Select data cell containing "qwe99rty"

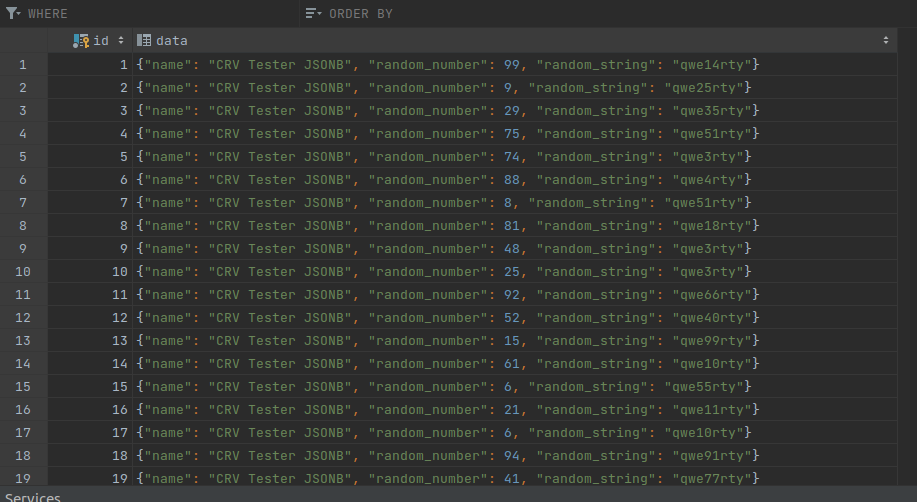click(448, 341)
